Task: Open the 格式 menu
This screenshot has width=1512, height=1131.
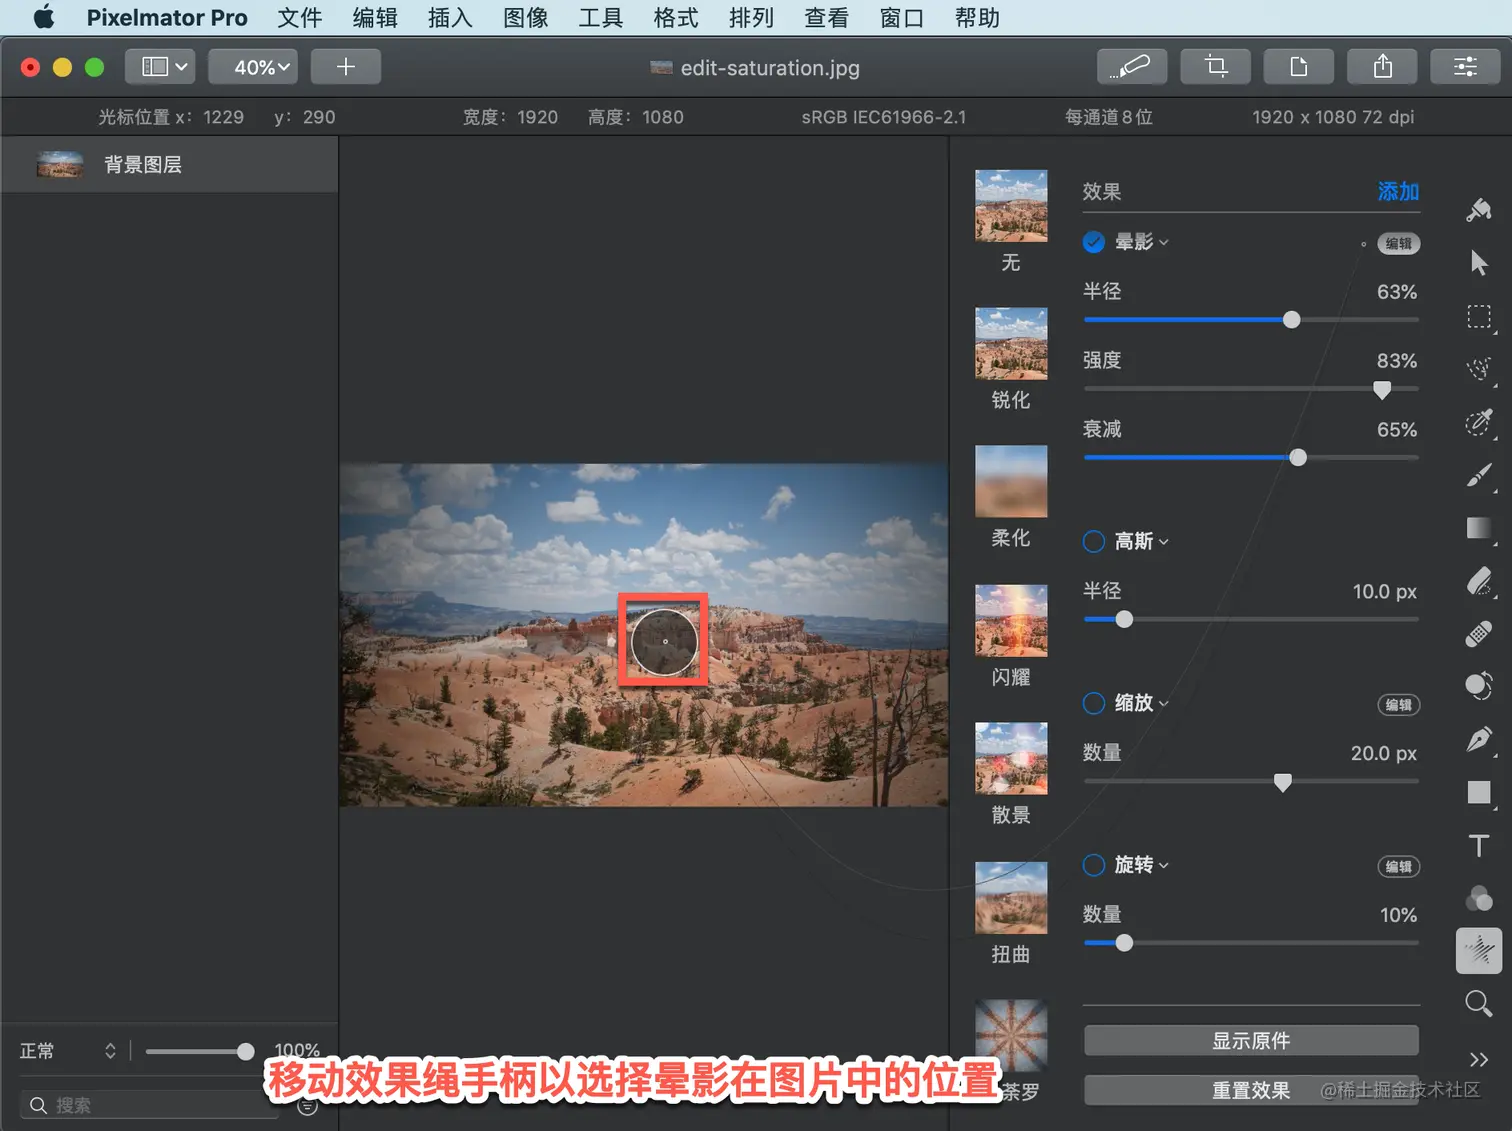Action: [x=676, y=18]
